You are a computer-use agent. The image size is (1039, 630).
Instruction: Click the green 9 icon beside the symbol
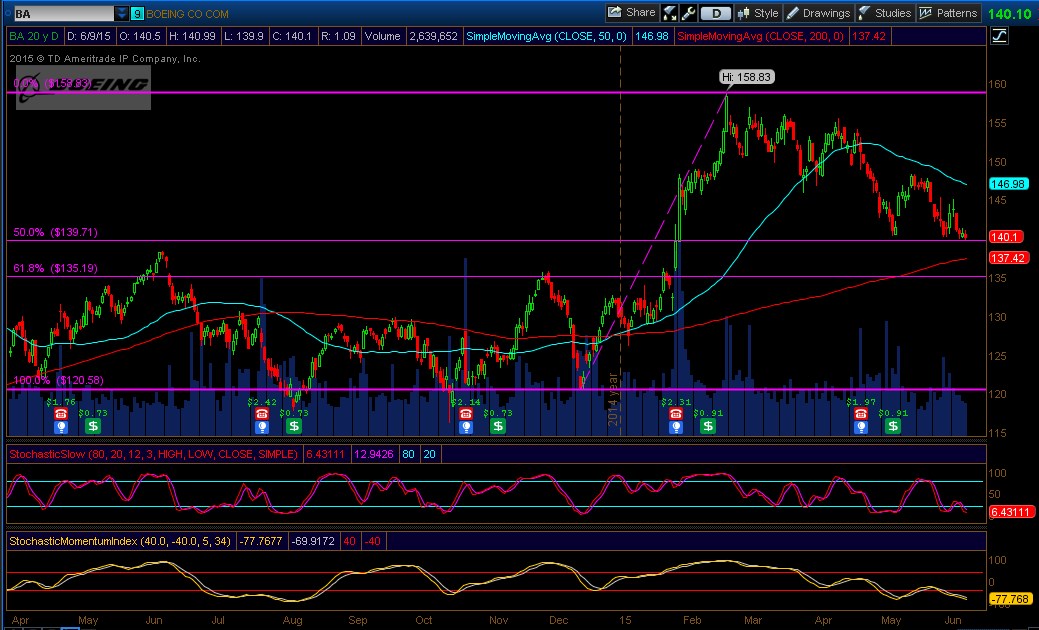click(x=137, y=13)
